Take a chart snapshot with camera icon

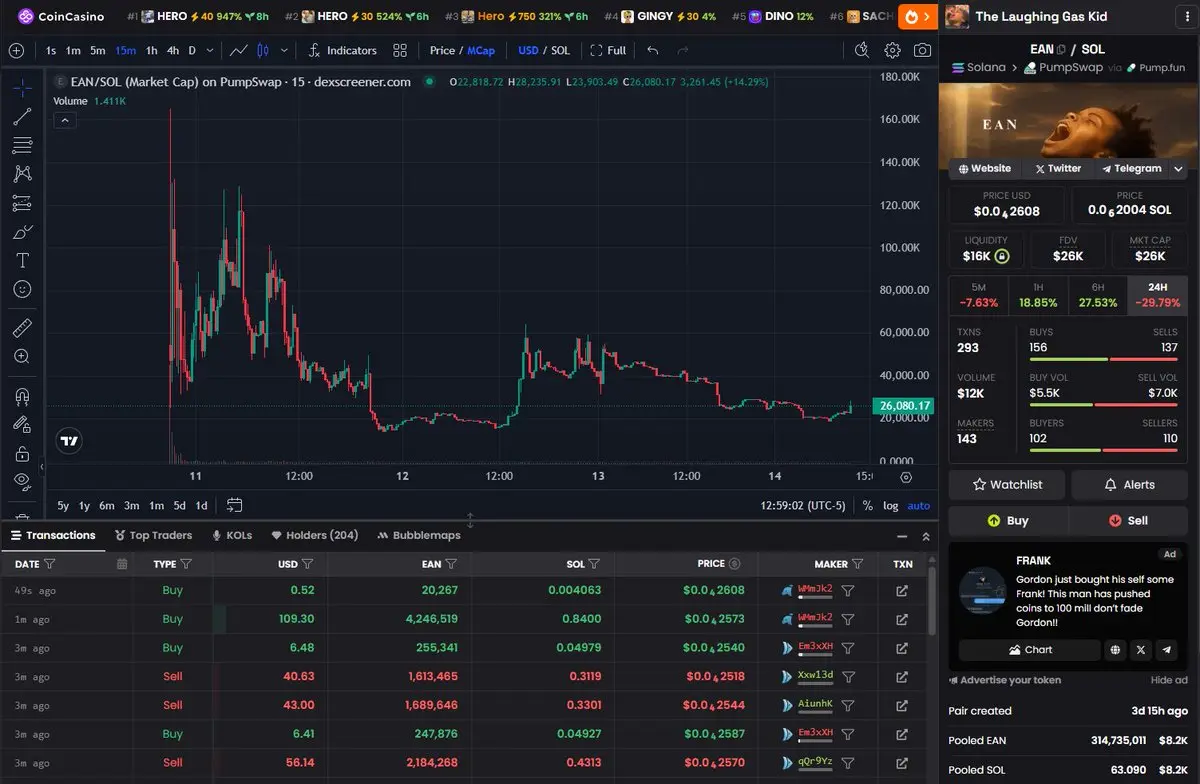[922, 50]
